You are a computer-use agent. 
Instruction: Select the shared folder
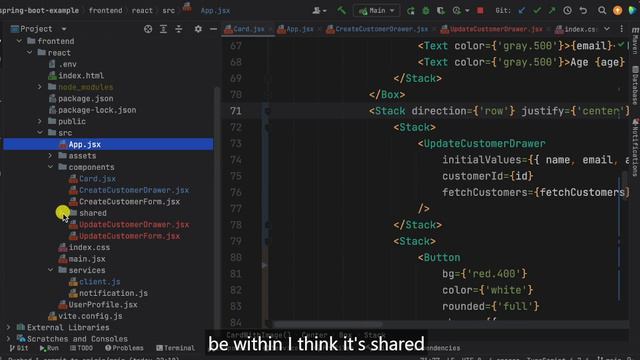tap(88, 213)
